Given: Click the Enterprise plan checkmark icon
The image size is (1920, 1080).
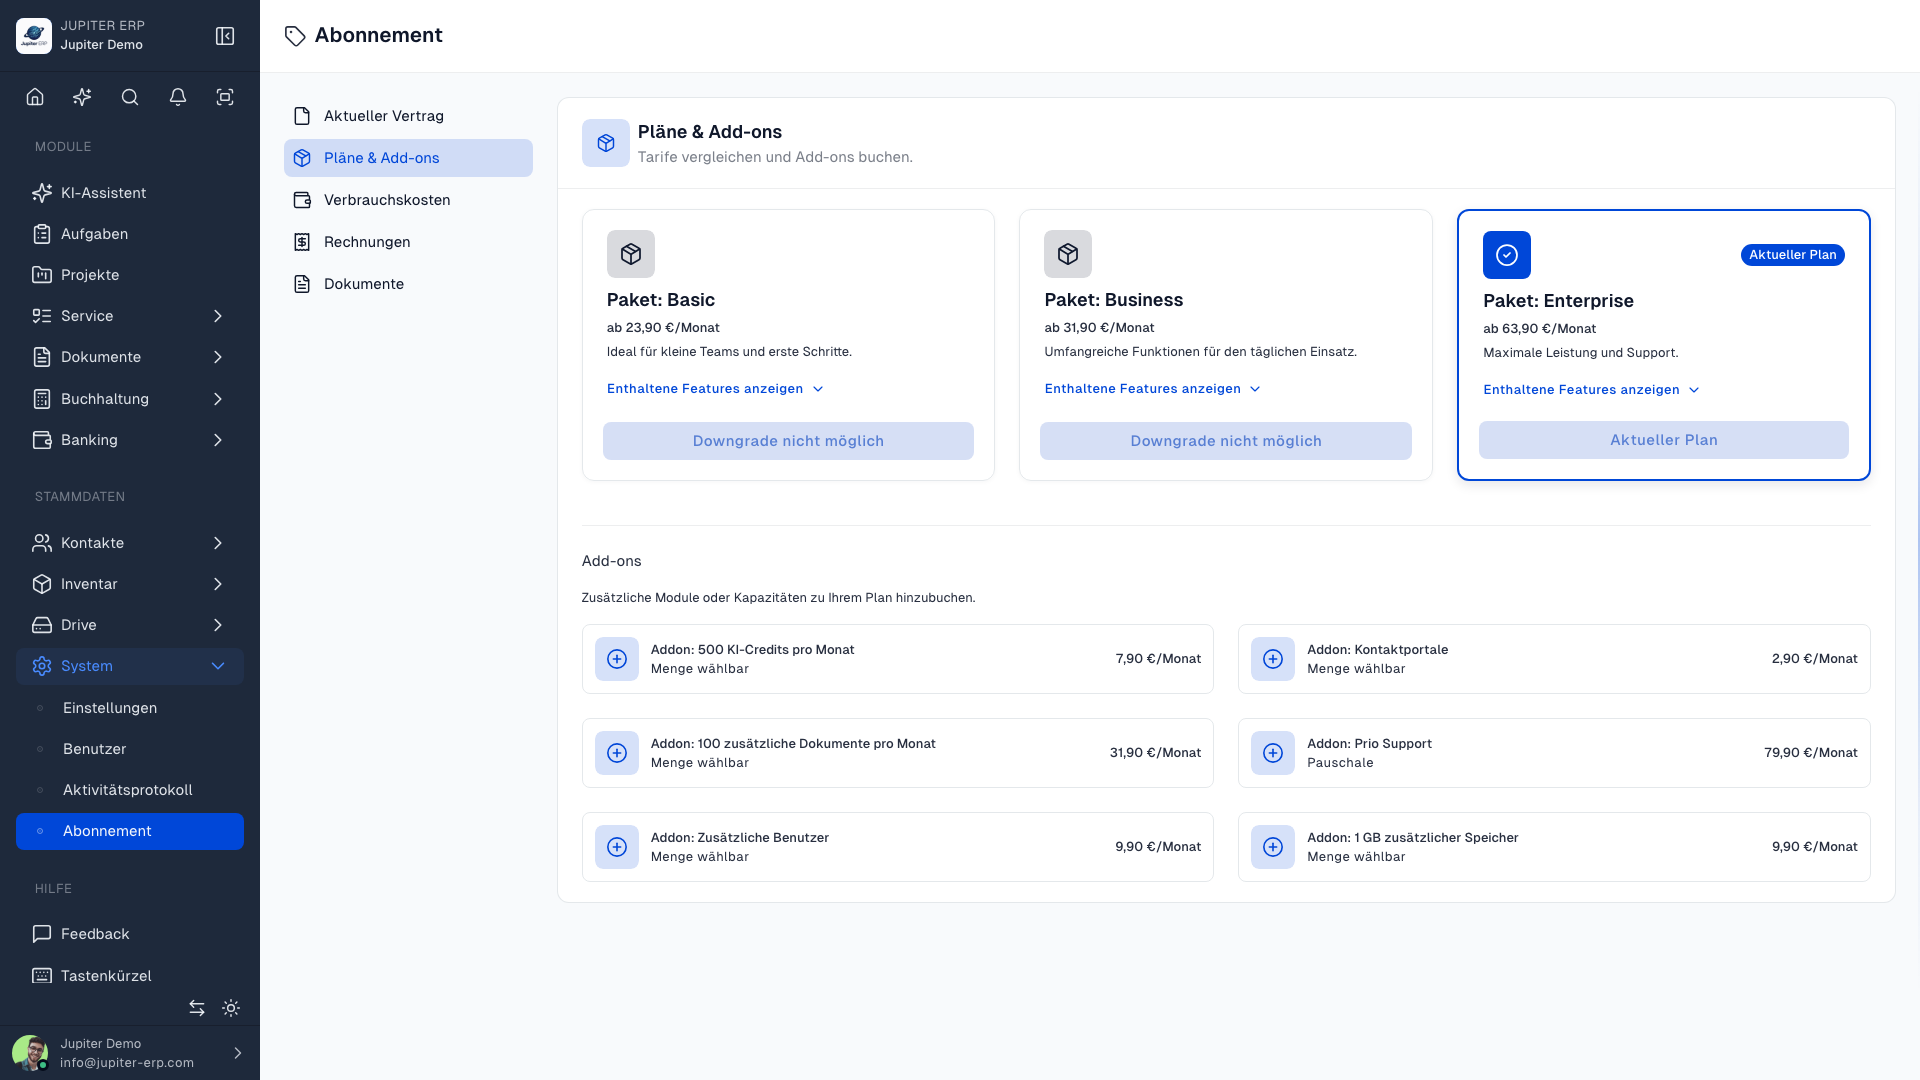Looking at the screenshot, I should point(1507,255).
